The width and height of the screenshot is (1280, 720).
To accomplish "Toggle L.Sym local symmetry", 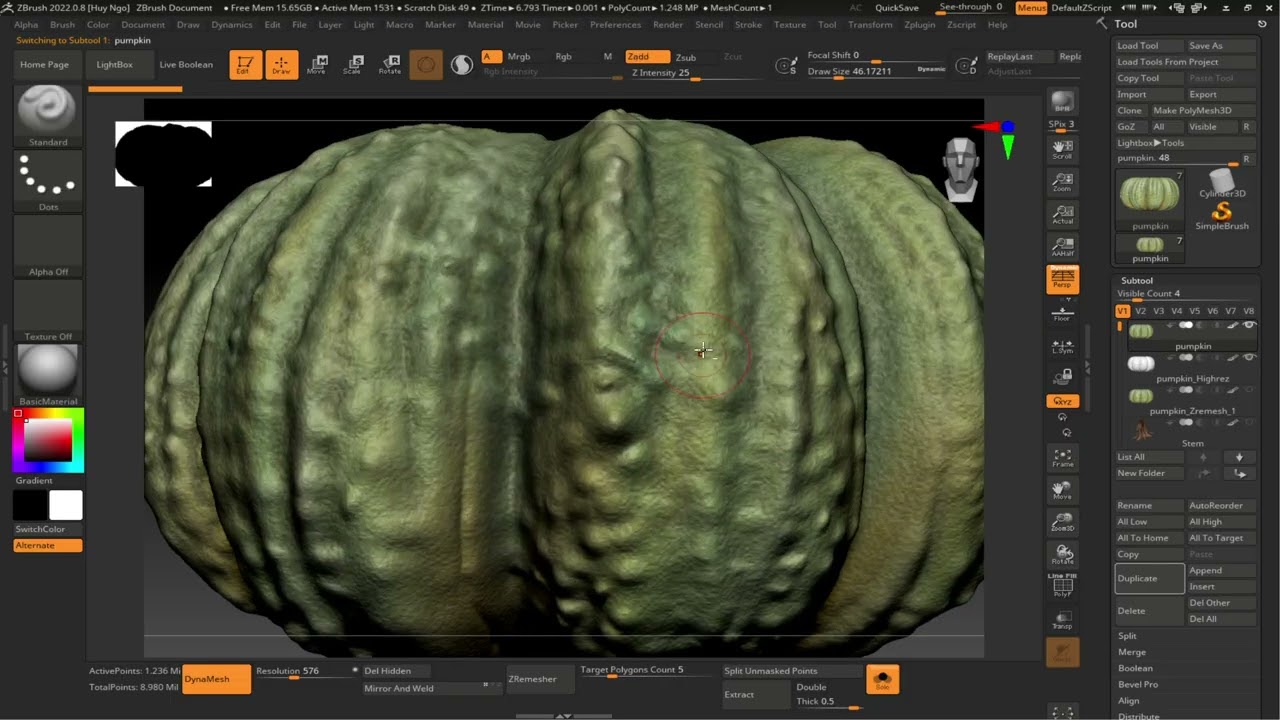I will 1062,346.
